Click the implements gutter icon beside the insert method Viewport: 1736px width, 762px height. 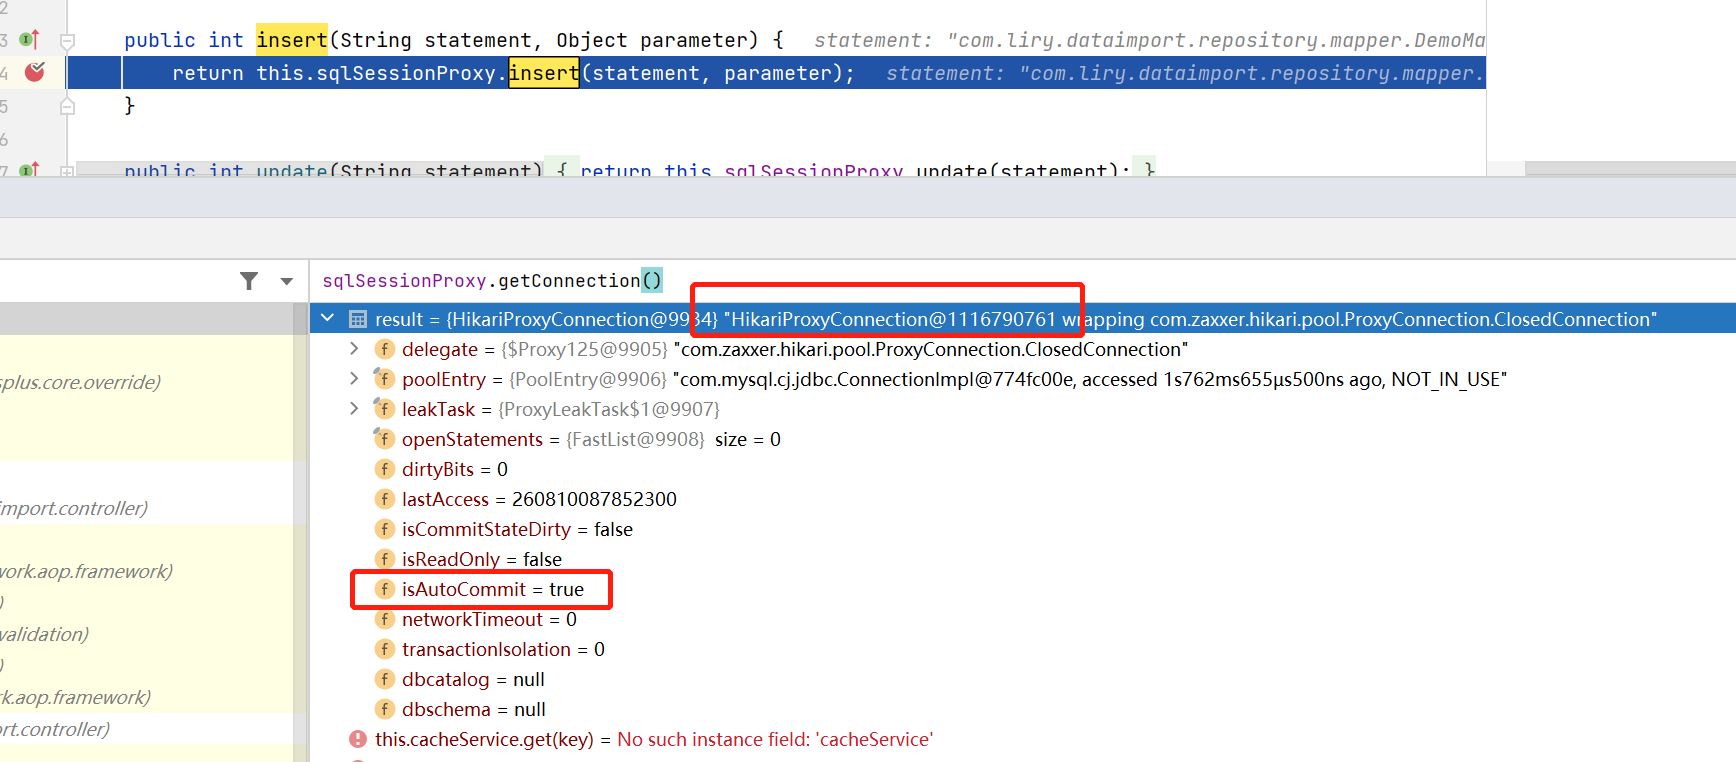29,40
